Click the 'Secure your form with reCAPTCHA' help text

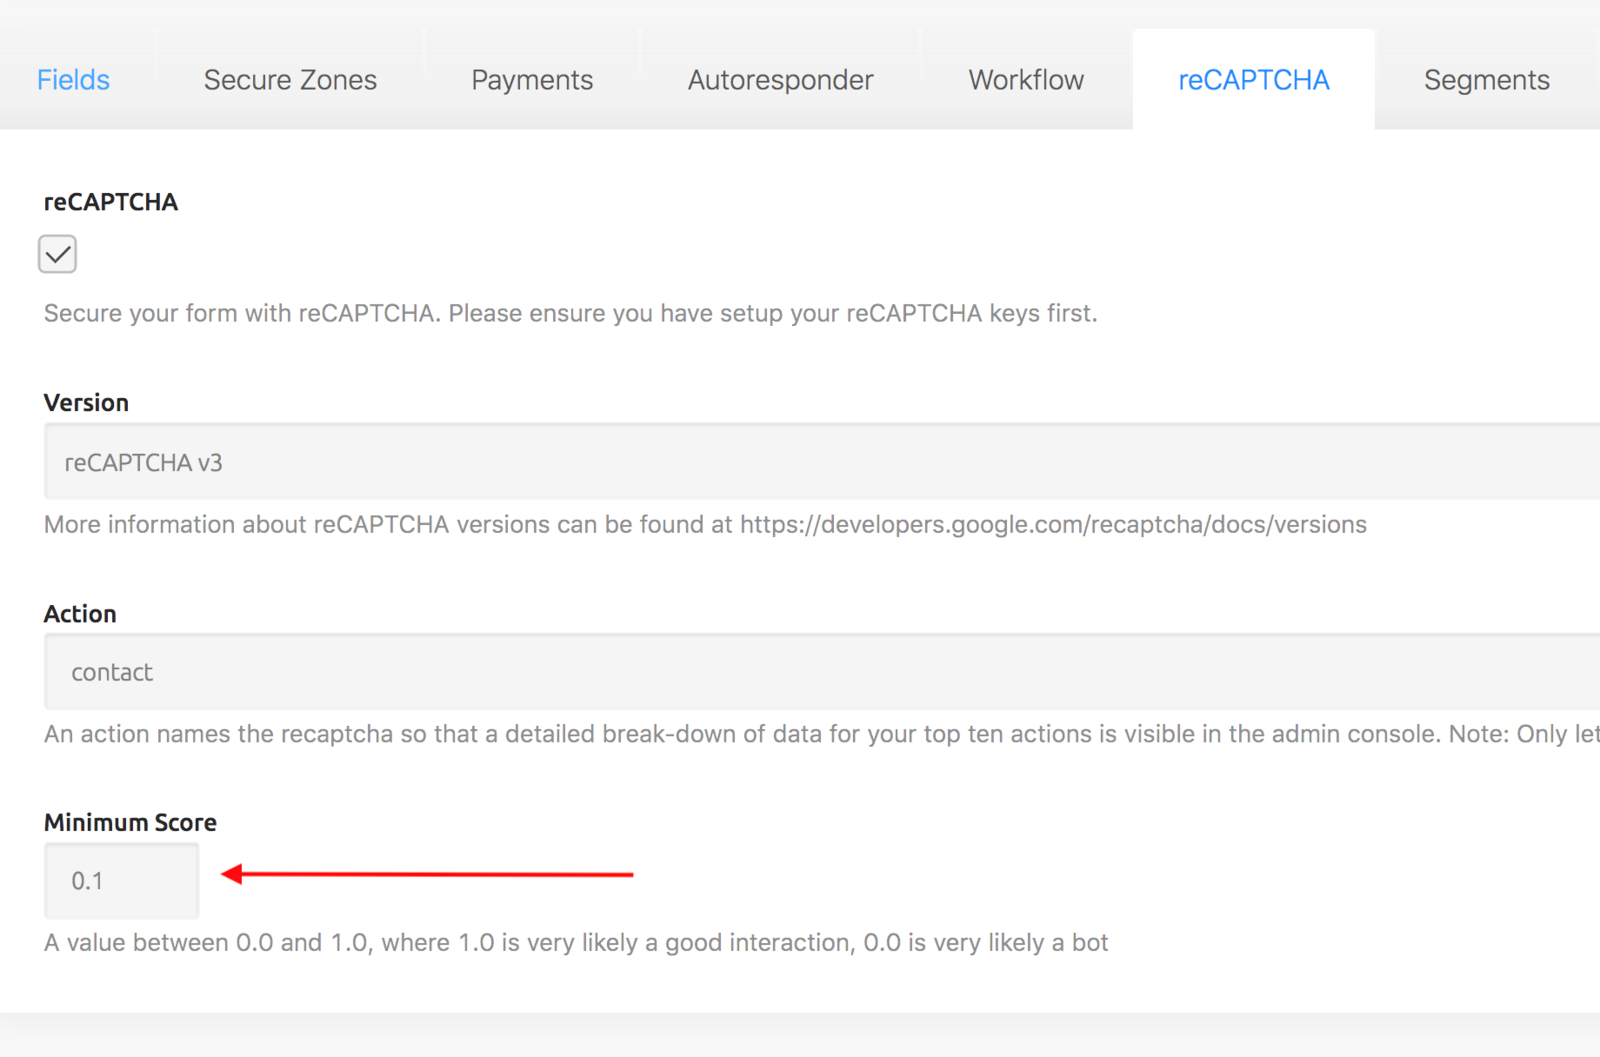coord(570,314)
